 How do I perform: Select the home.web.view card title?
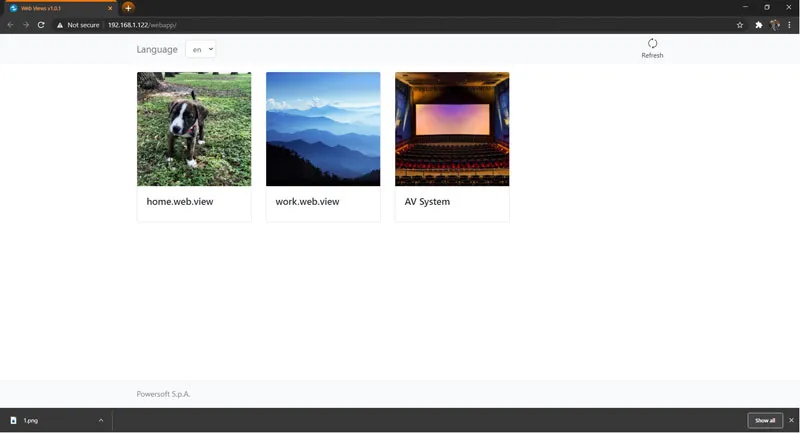[180, 201]
